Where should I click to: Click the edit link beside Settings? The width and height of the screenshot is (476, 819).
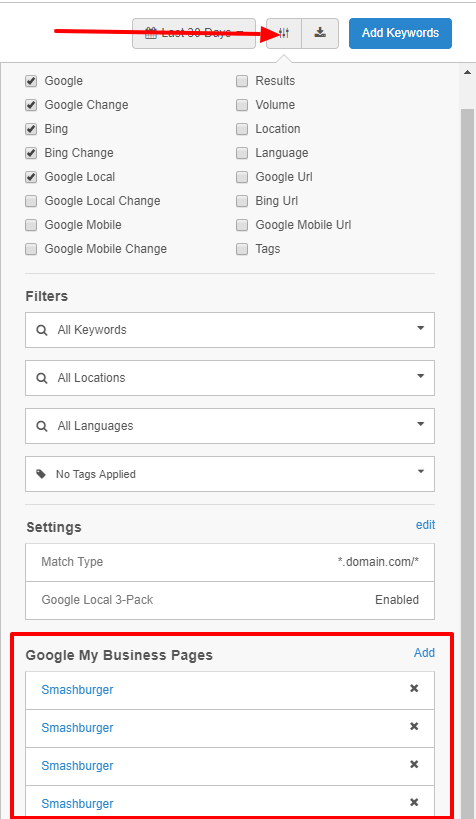(x=425, y=525)
